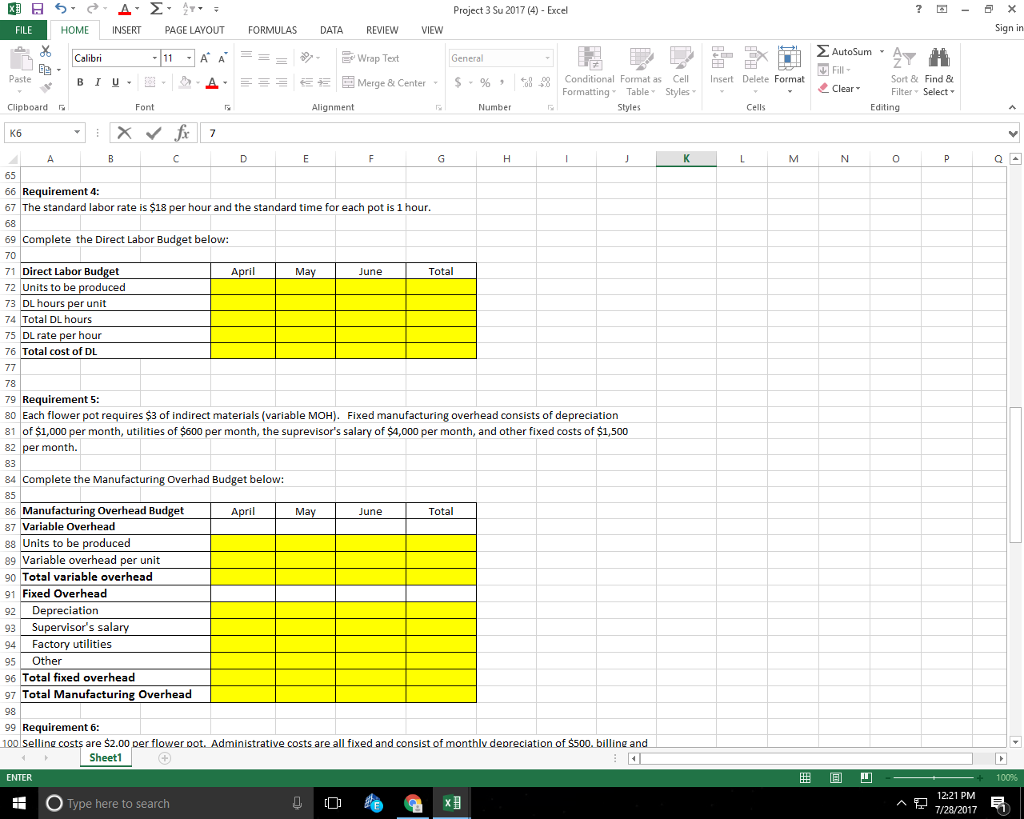Viewport: 1024px width, 819px height.
Task: Click the Name Box showing K6
Action: click(42, 132)
